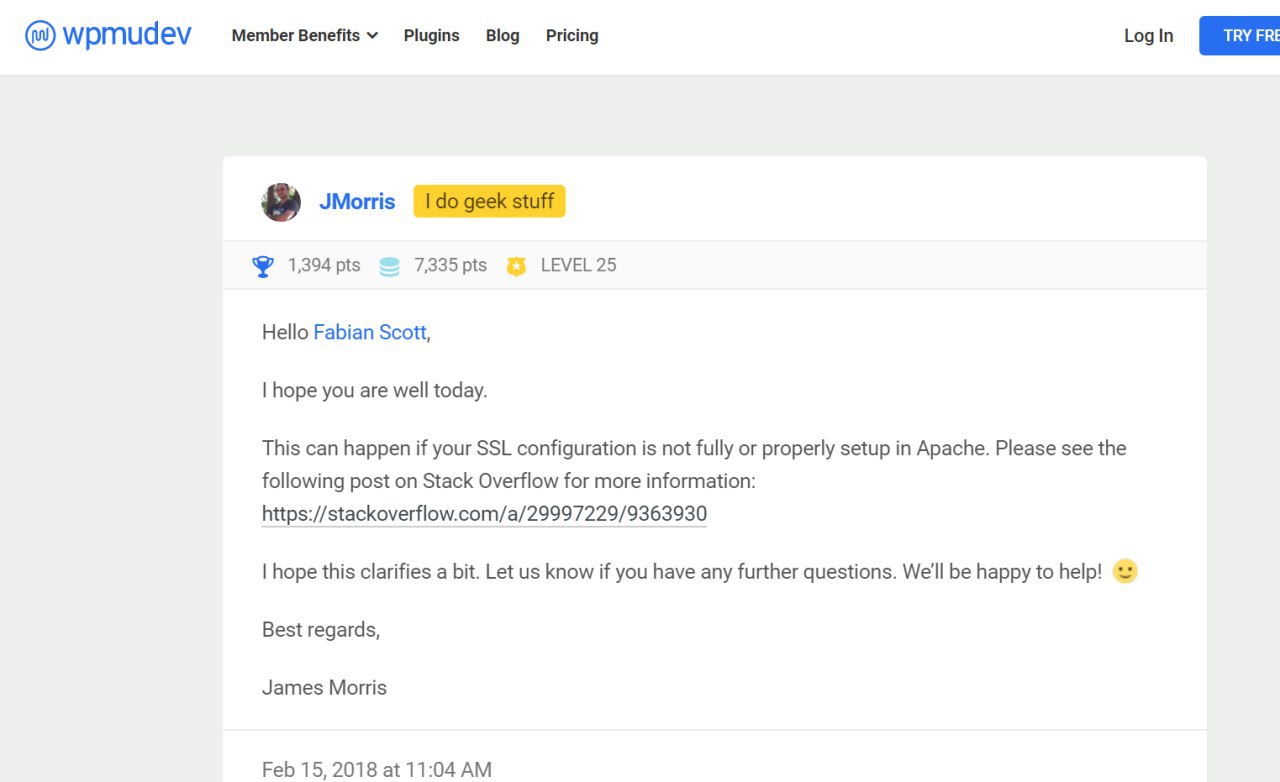Click the yellow level badge icon

(516, 266)
